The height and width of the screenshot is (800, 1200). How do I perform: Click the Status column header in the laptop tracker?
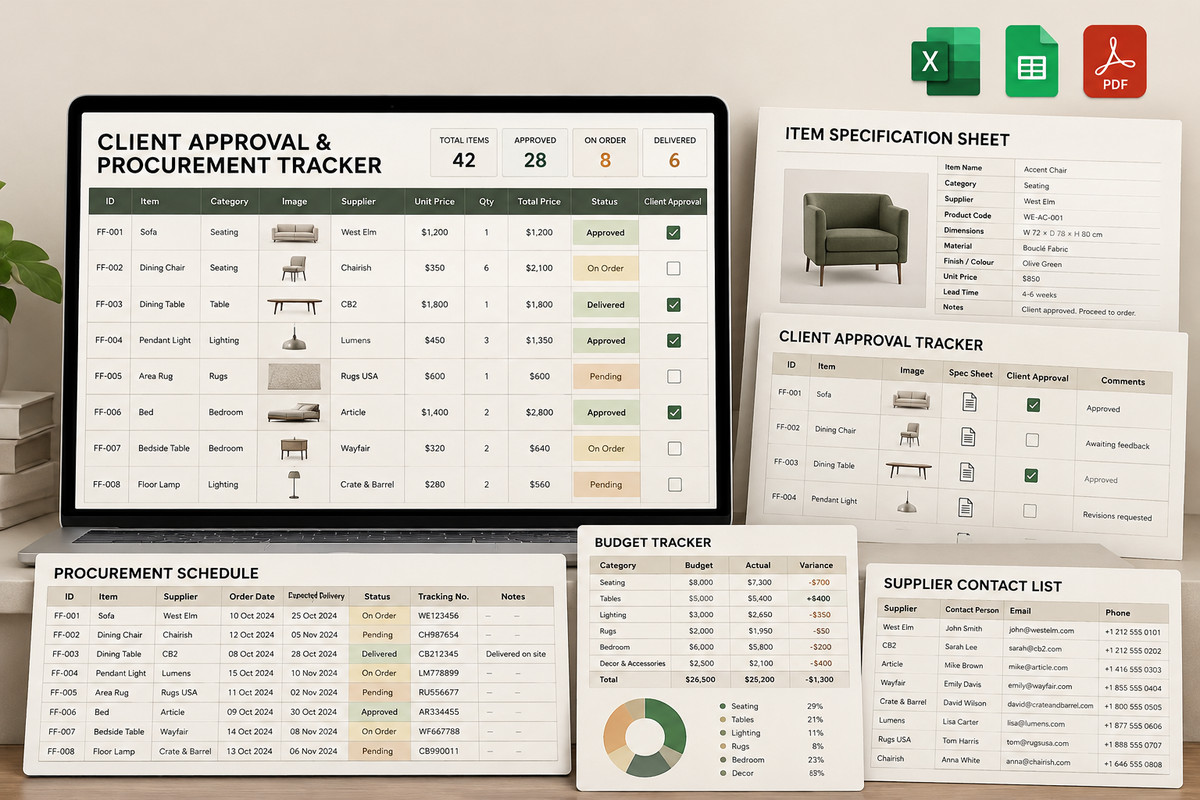pyautogui.click(x=605, y=201)
